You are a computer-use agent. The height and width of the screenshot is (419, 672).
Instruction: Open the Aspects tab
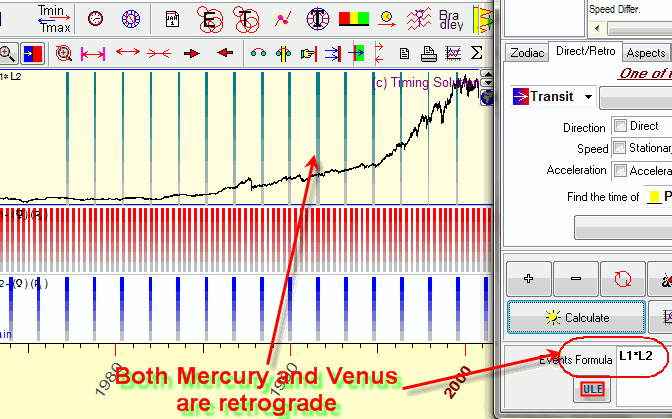point(645,53)
